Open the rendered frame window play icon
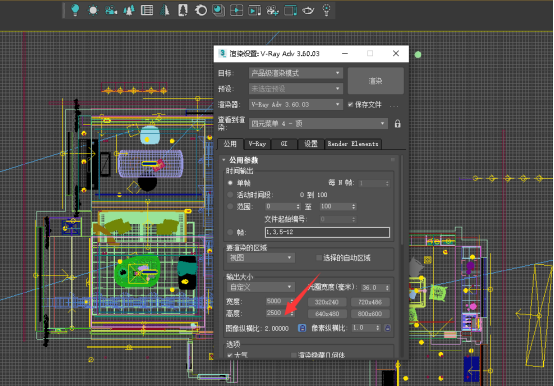The height and width of the screenshot is (386, 554). tap(254, 10)
